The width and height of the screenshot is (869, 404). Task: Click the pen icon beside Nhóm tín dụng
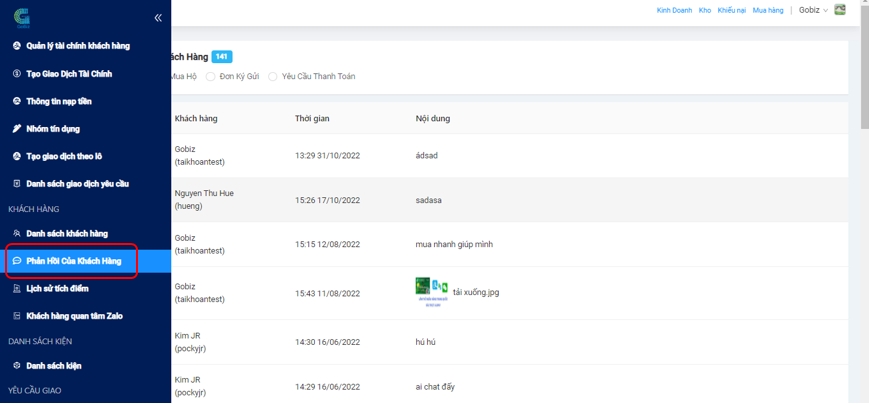(16, 129)
